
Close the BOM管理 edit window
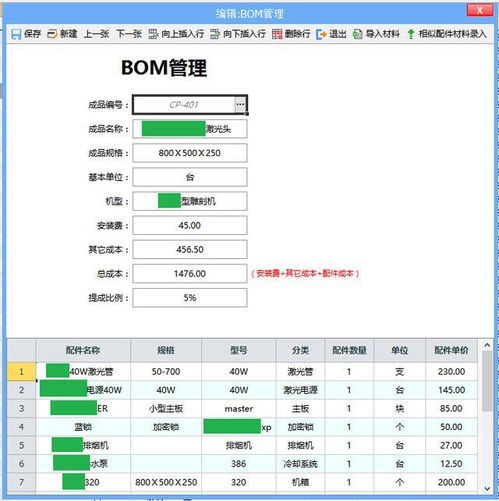tap(480, 10)
